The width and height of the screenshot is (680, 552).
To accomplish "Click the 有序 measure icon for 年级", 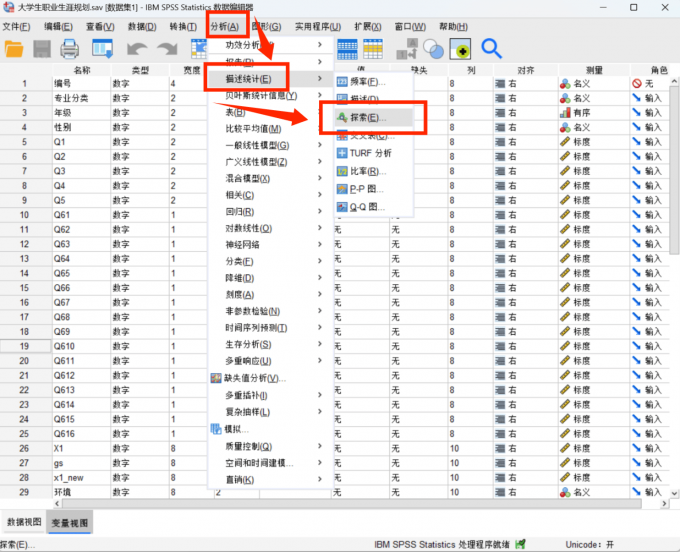I will pyautogui.click(x=565, y=113).
